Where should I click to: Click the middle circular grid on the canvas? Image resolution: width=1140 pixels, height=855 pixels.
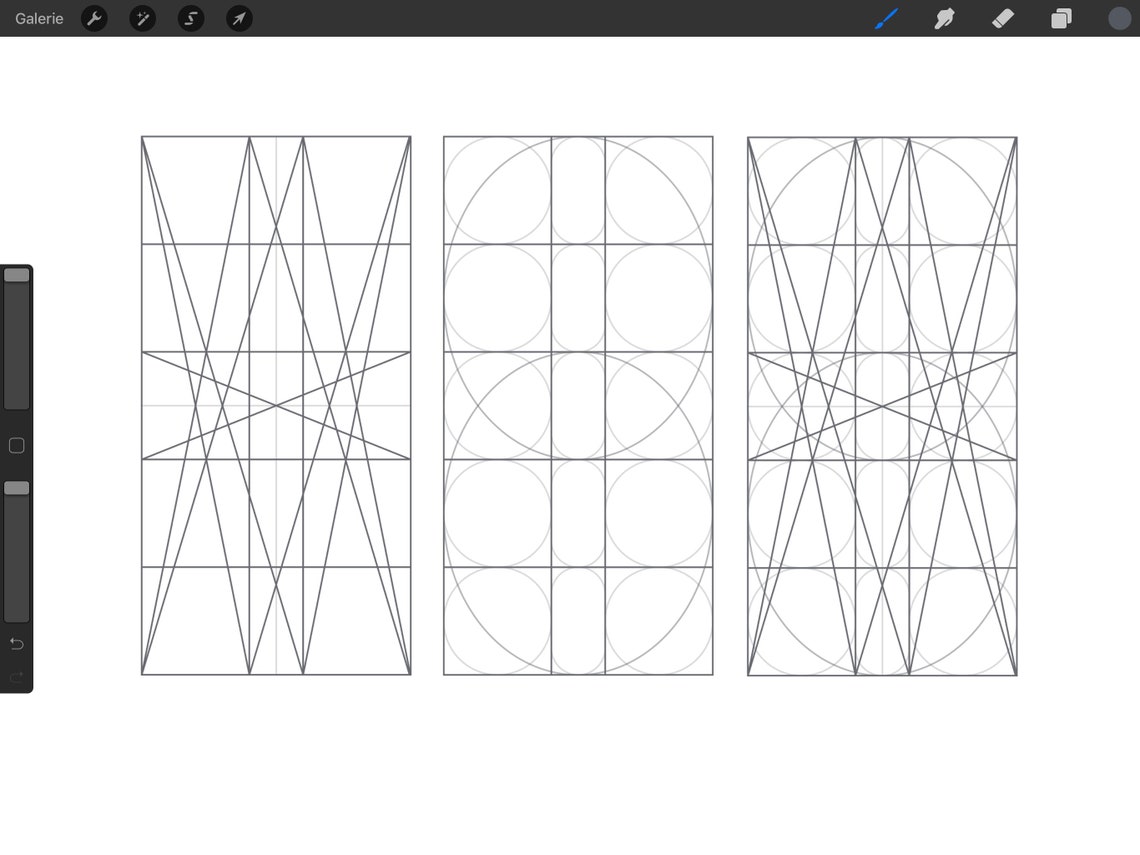tap(577, 405)
